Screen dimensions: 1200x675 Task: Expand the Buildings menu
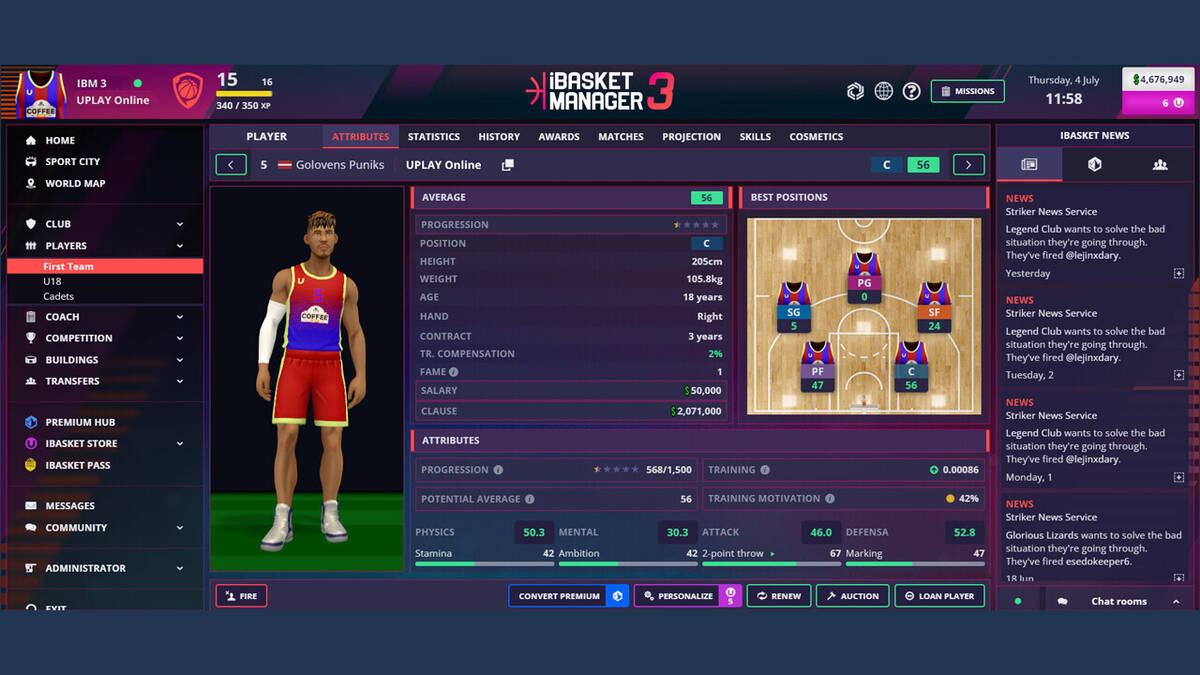coord(105,360)
